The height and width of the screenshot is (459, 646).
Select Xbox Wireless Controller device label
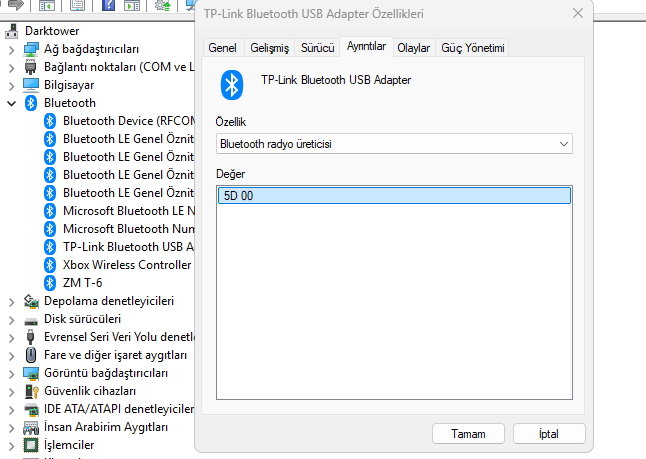[x=127, y=265]
